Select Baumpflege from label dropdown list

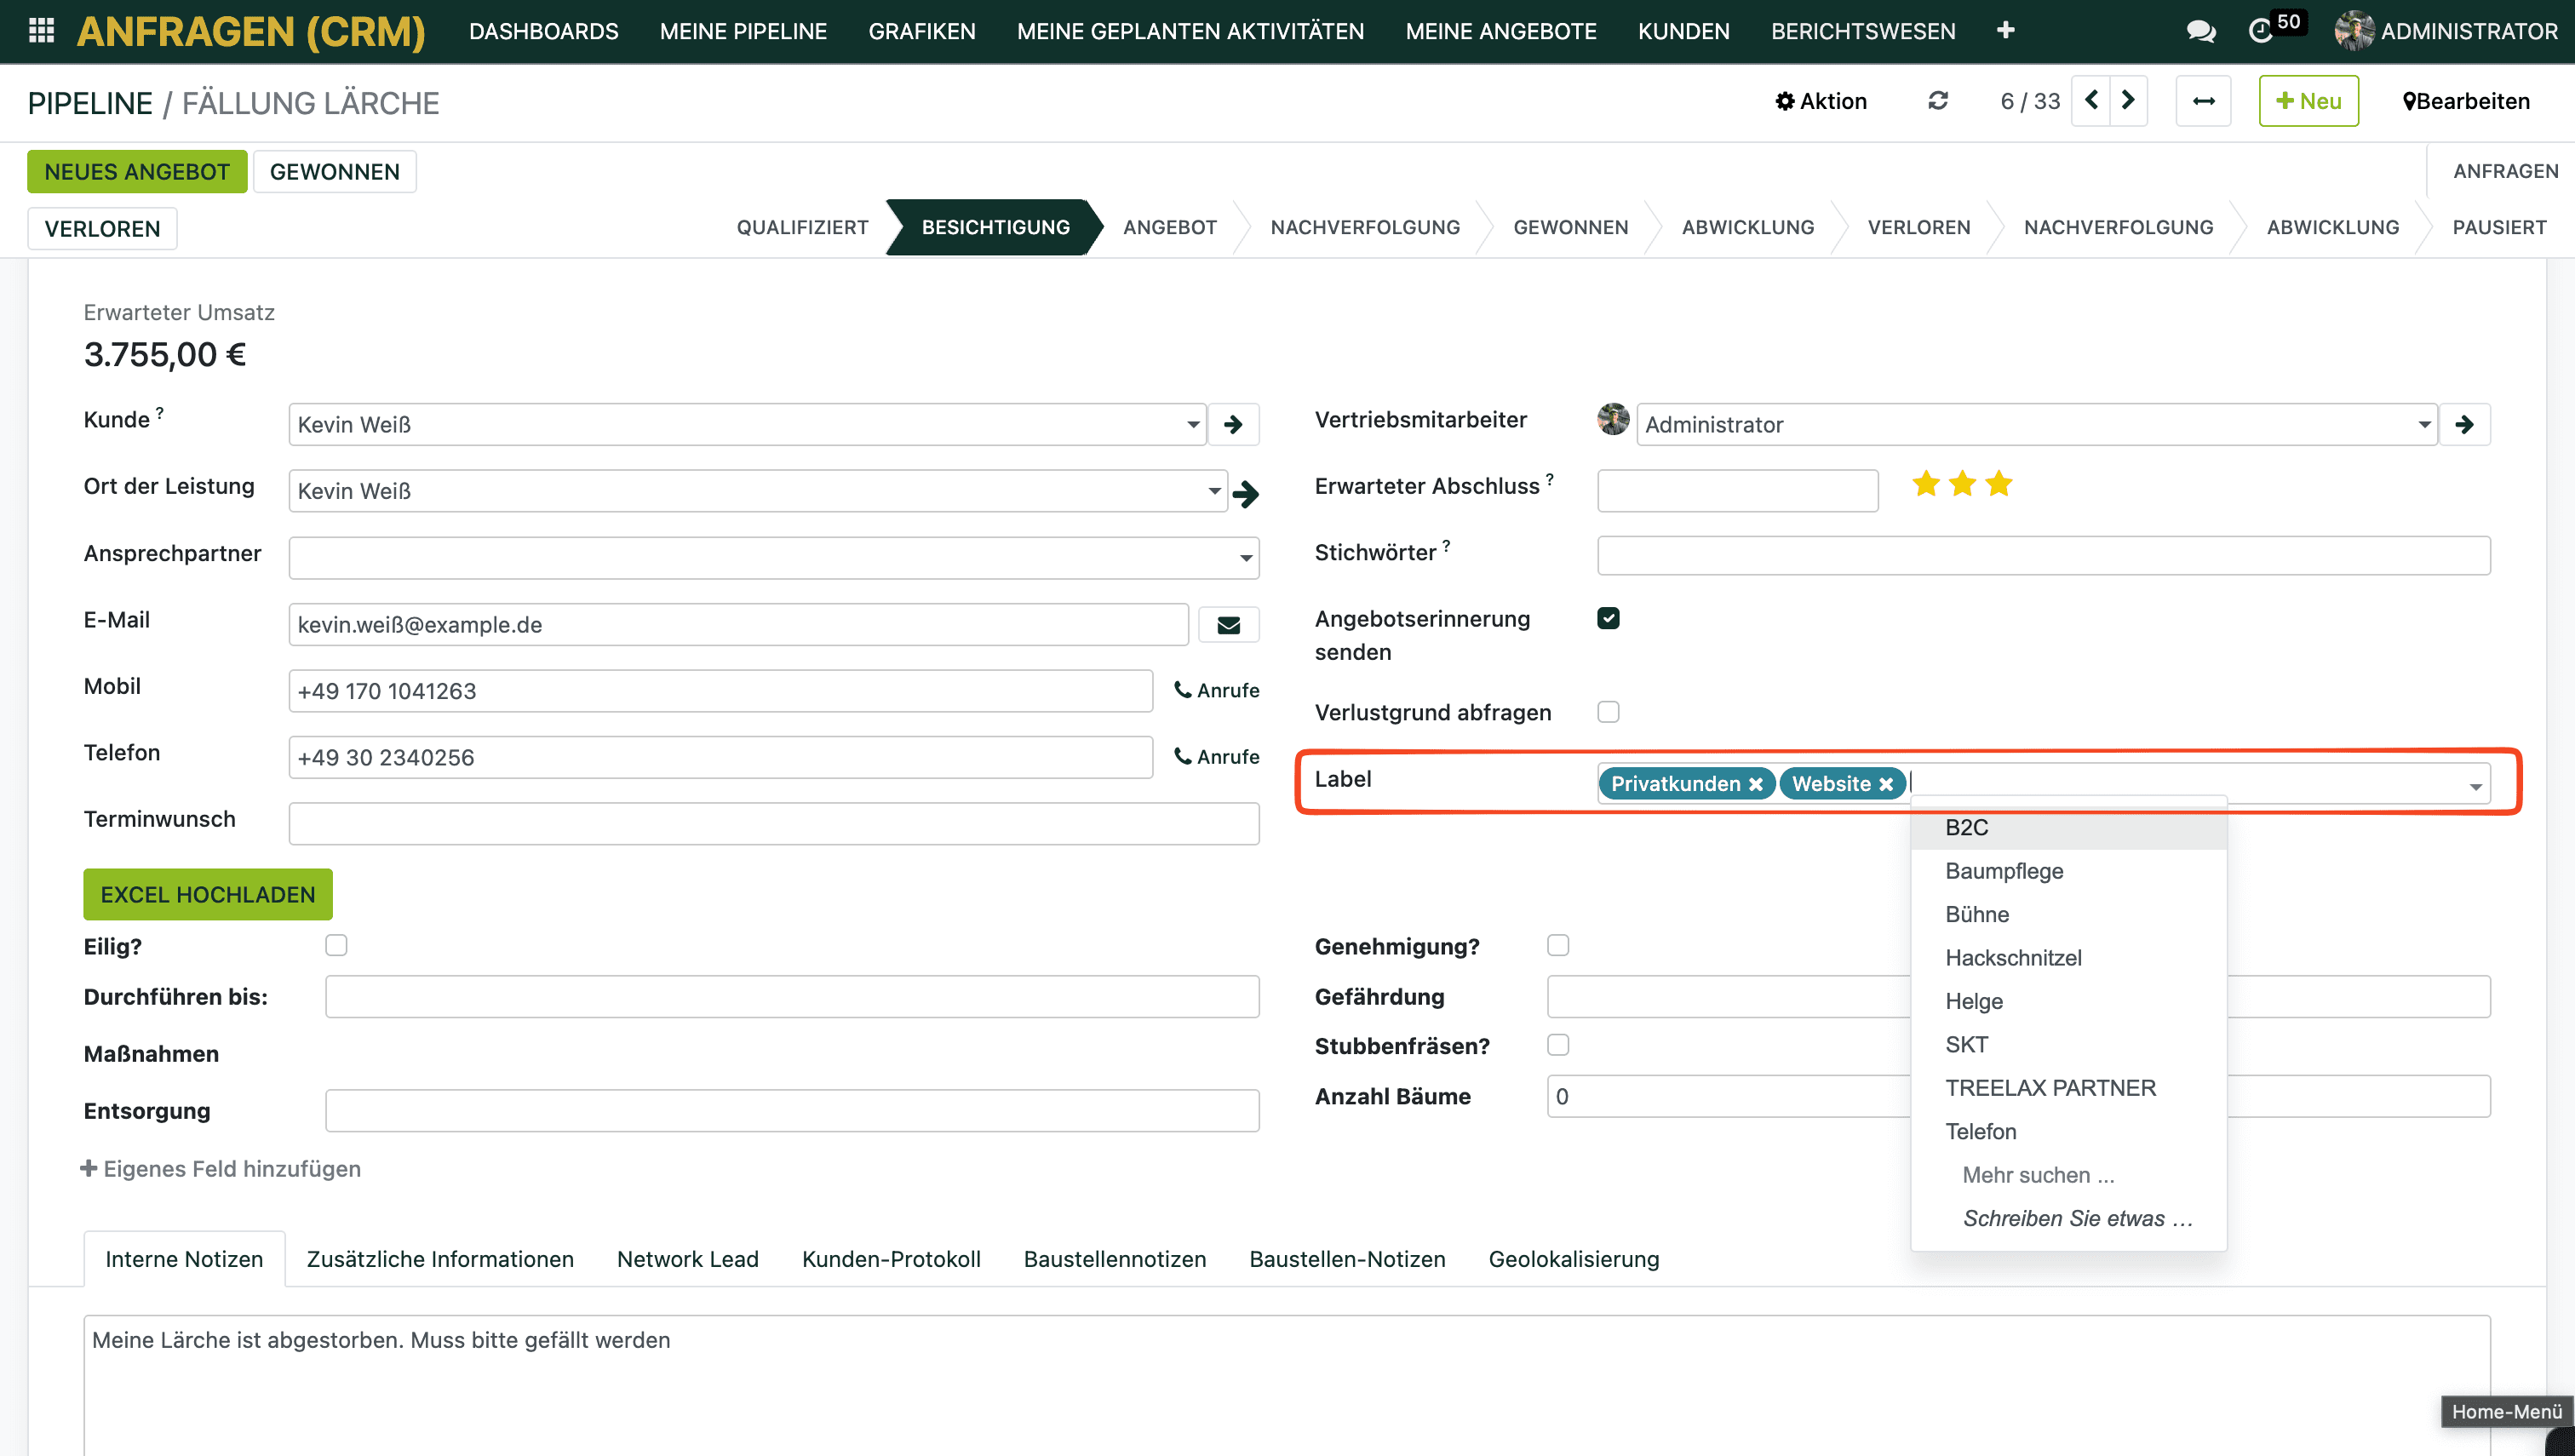tap(2004, 870)
